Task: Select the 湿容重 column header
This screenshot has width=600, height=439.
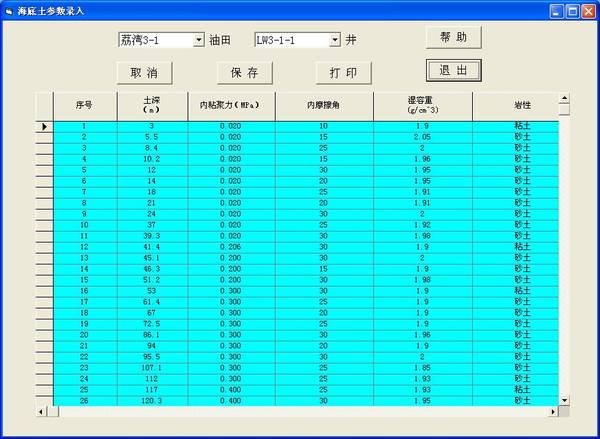Action: pyautogui.click(x=422, y=106)
